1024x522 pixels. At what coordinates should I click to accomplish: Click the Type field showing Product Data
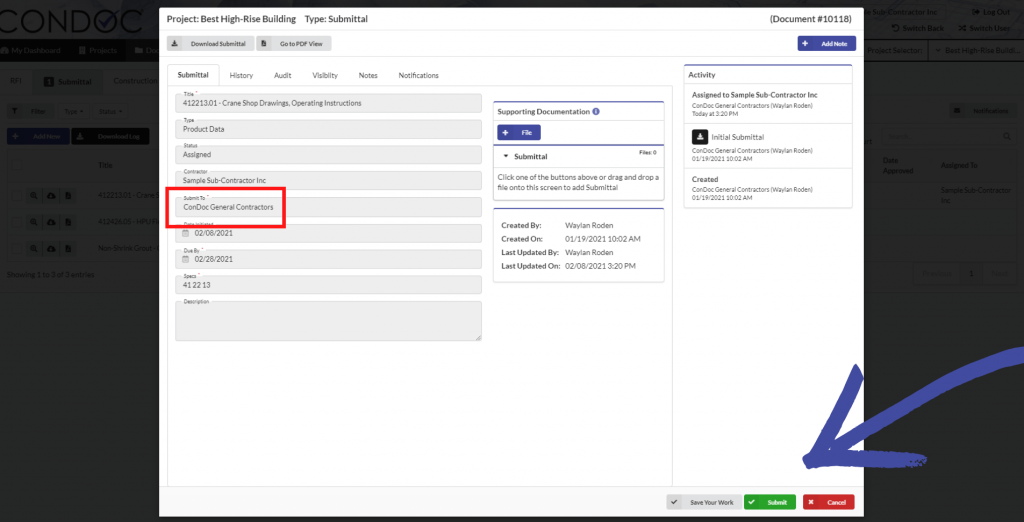click(328, 129)
